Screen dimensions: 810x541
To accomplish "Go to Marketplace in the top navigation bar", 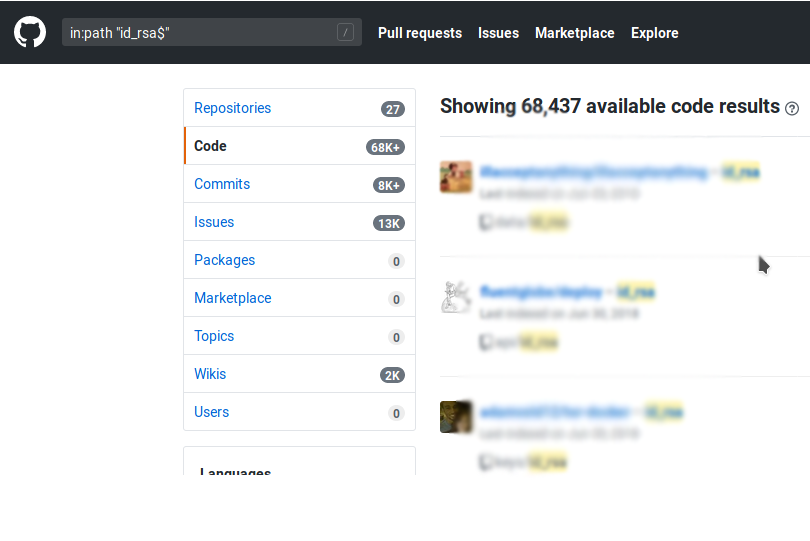I will tap(575, 33).
